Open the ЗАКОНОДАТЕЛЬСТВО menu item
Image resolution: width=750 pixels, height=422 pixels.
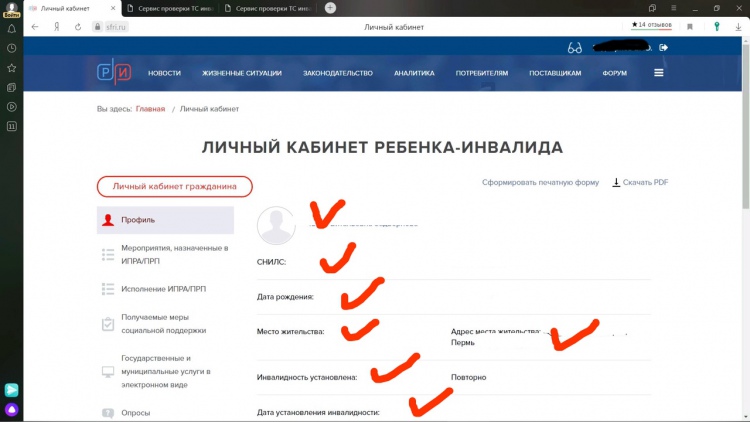337,73
